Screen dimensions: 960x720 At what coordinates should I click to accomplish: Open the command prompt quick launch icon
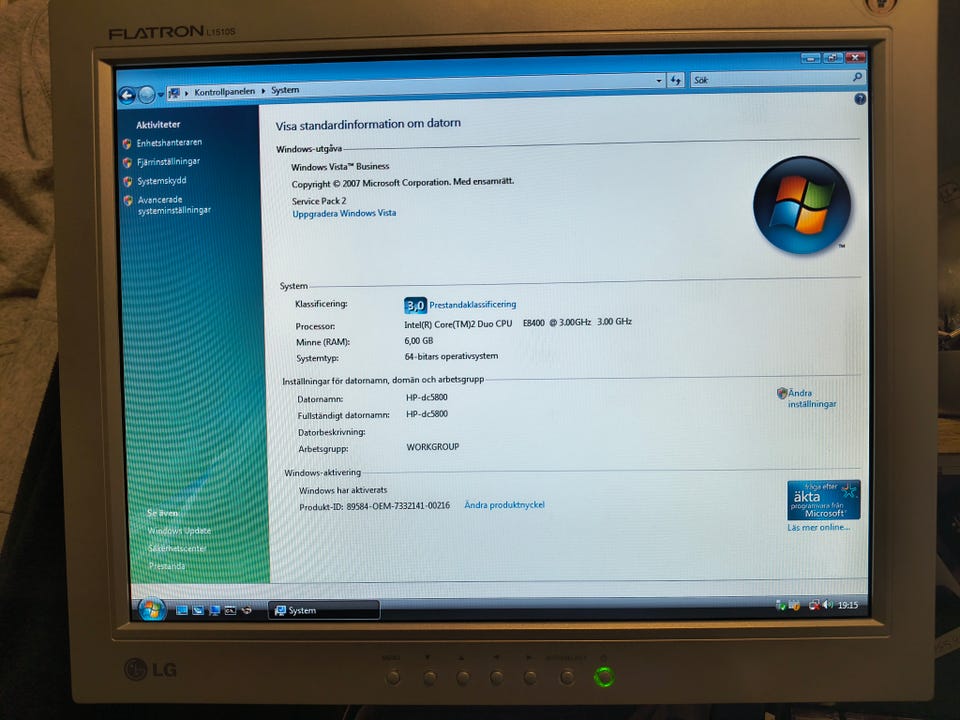230,610
